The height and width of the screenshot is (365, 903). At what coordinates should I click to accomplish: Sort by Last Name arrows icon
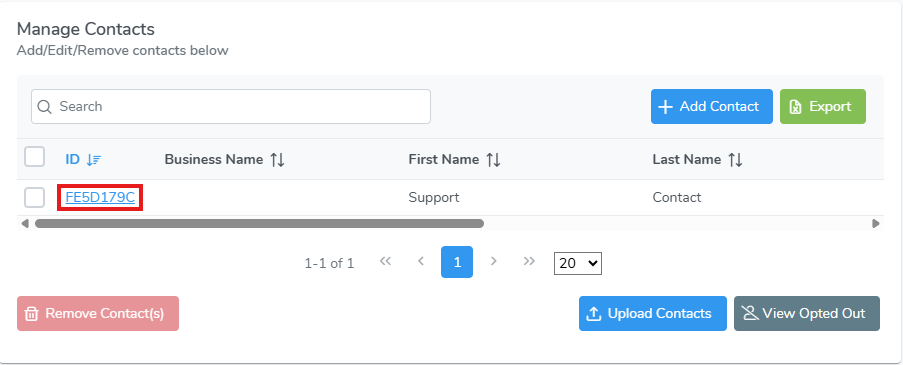tap(735, 160)
